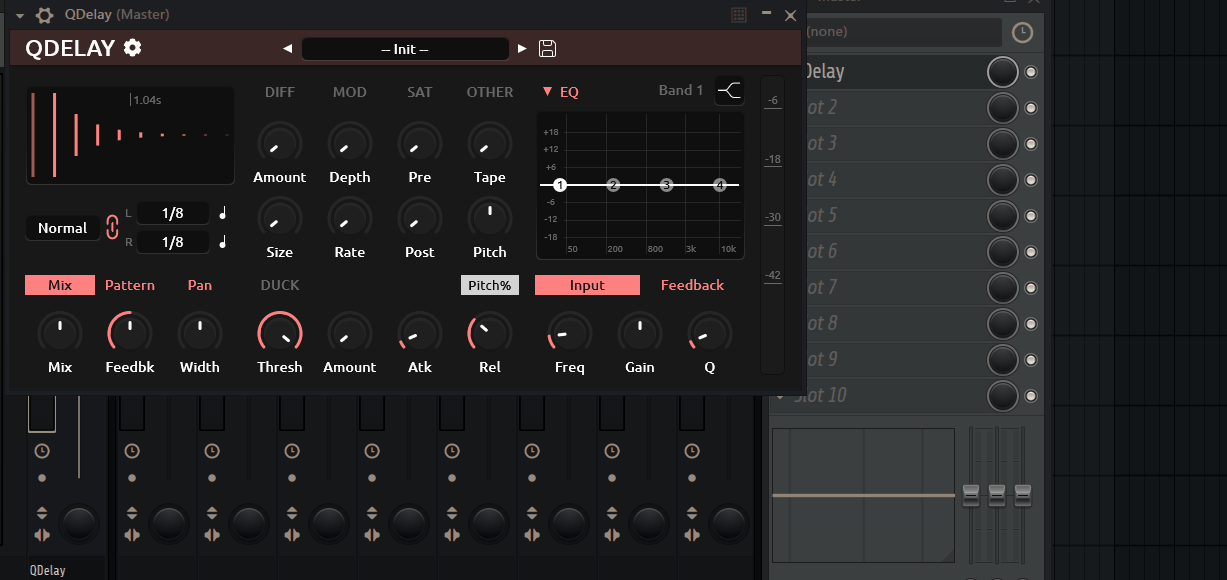Image resolution: width=1227 pixels, height=580 pixels.
Task: Click the R delay time 1/8 field
Action: pyautogui.click(x=173, y=242)
